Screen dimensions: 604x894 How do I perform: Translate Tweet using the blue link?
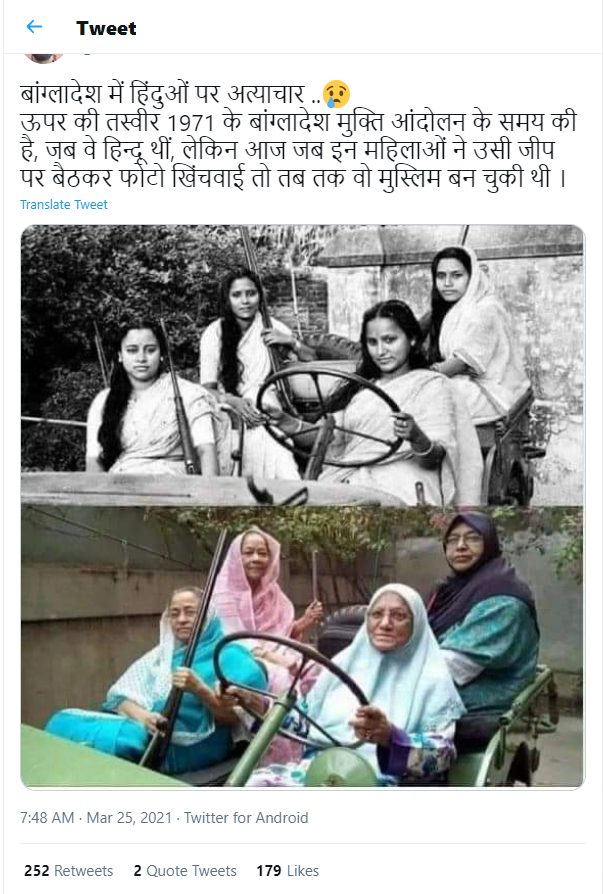pyautogui.click(x=64, y=204)
